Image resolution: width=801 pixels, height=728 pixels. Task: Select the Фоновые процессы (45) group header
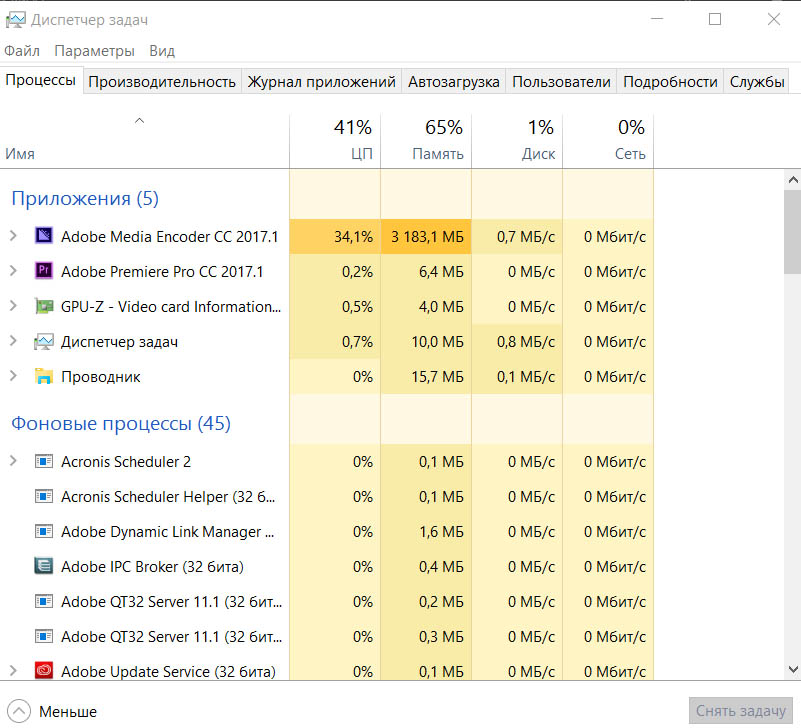pos(121,423)
